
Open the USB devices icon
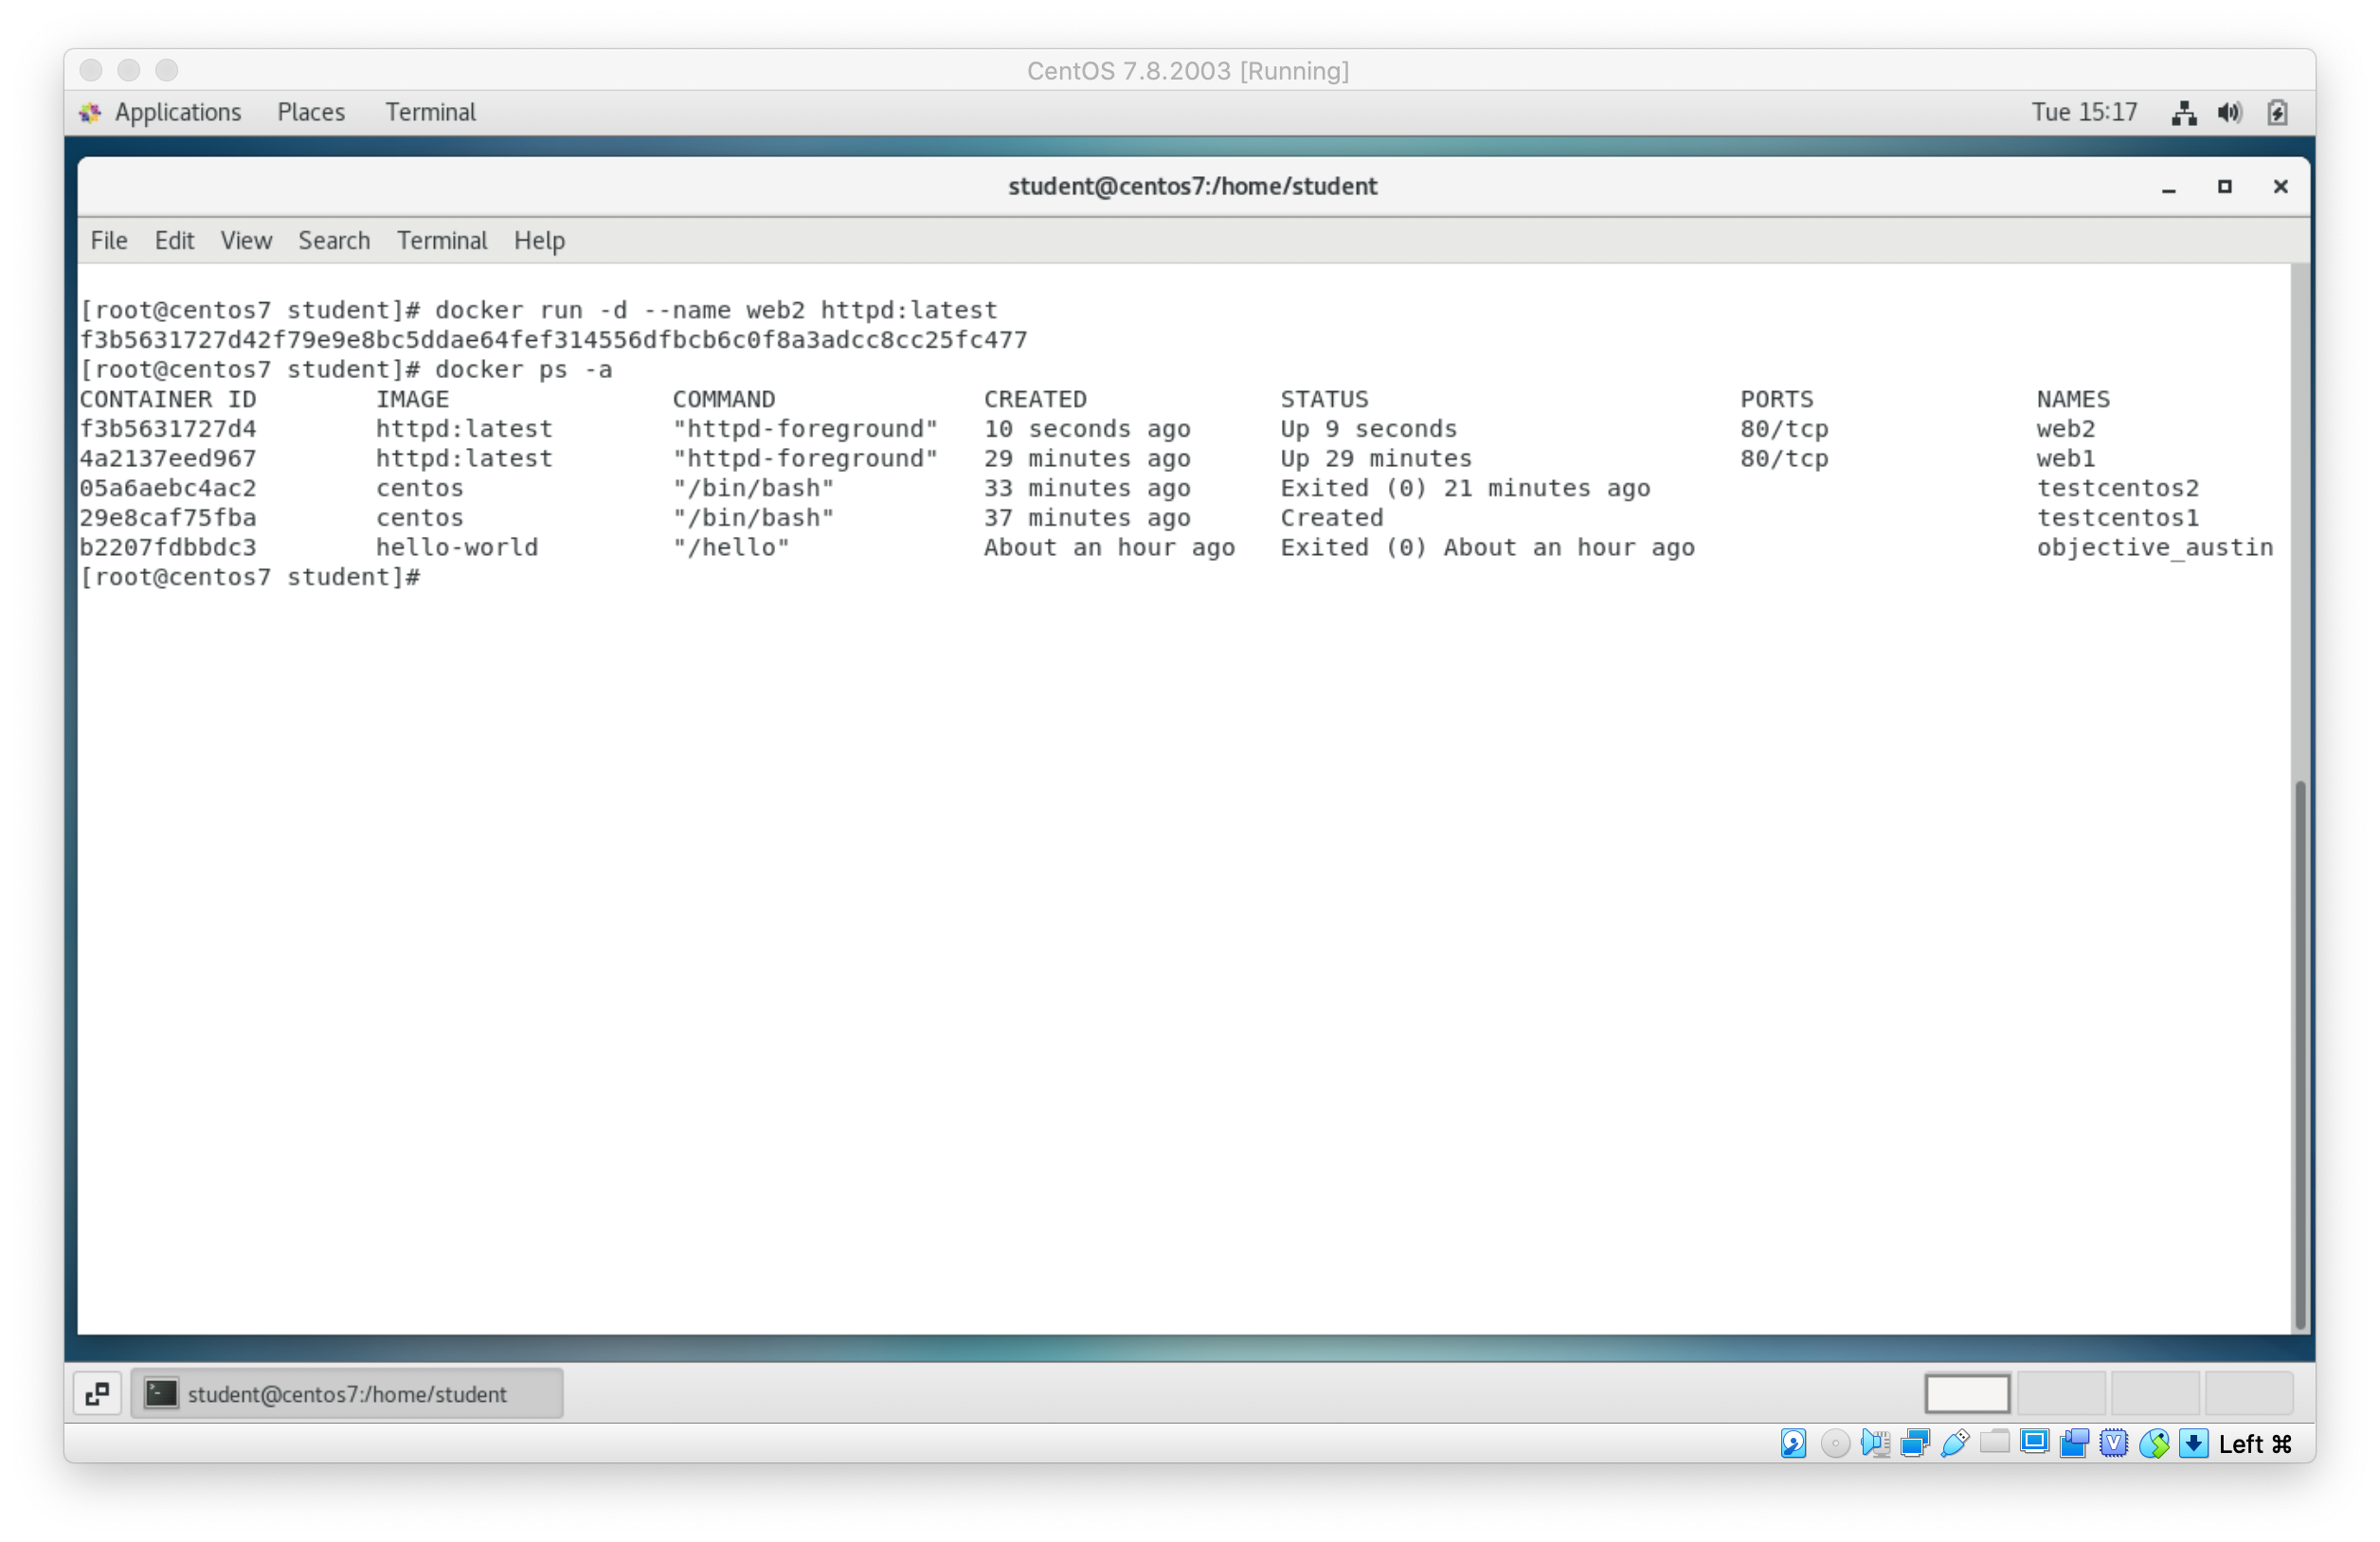tap(1955, 1443)
